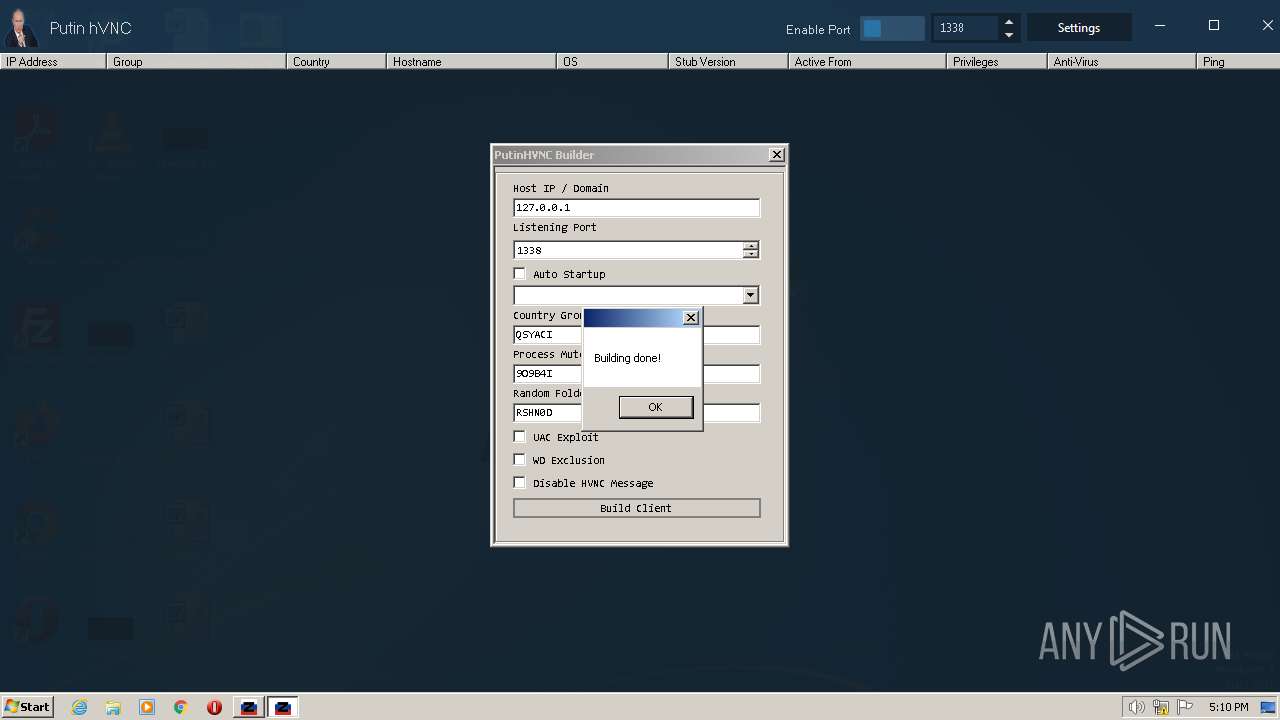Viewport: 1280px width, 720px height.
Task: Toggle the Enable Port switch
Action: point(892,28)
